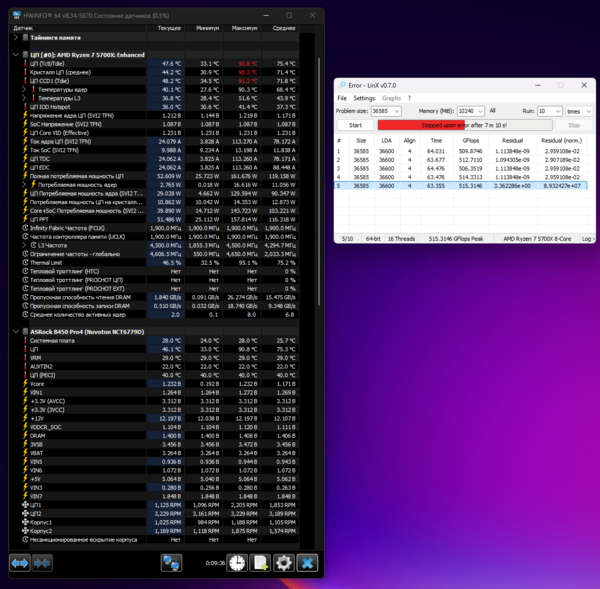
Task: Expand Температуры L3 subtree
Action: pyautogui.click(x=24, y=98)
